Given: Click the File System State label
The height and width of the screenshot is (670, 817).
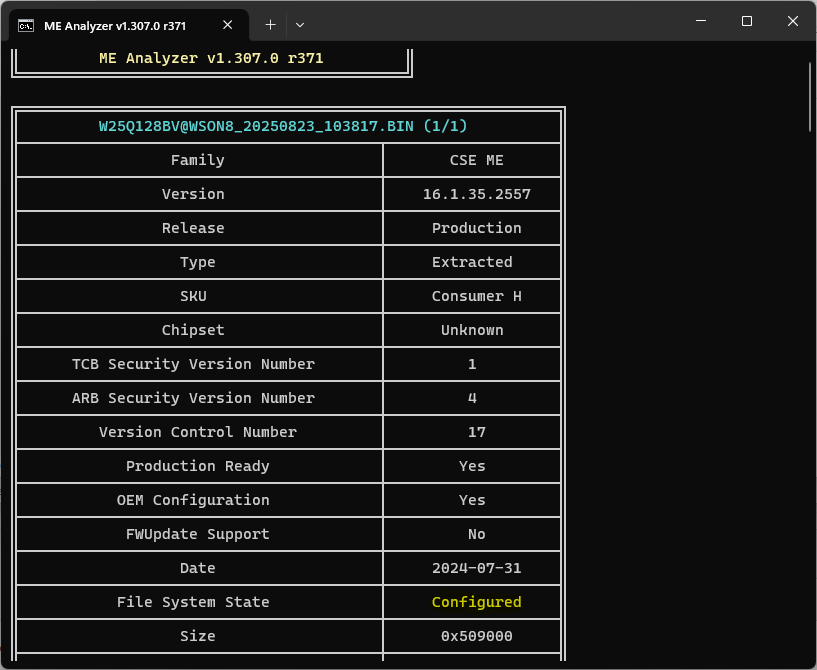Looking at the screenshot, I should (193, 602).
